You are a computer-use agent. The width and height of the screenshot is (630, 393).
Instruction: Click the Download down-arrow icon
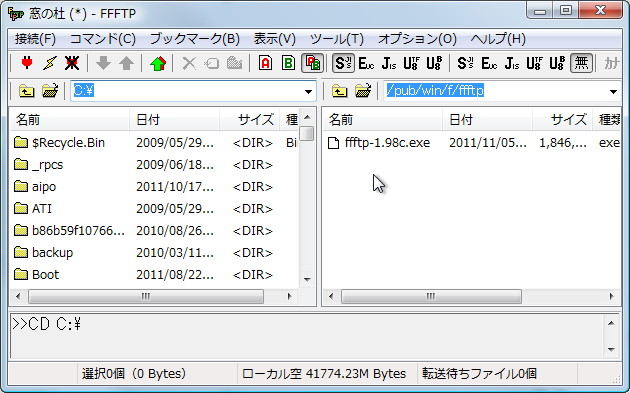coord(104,63)
